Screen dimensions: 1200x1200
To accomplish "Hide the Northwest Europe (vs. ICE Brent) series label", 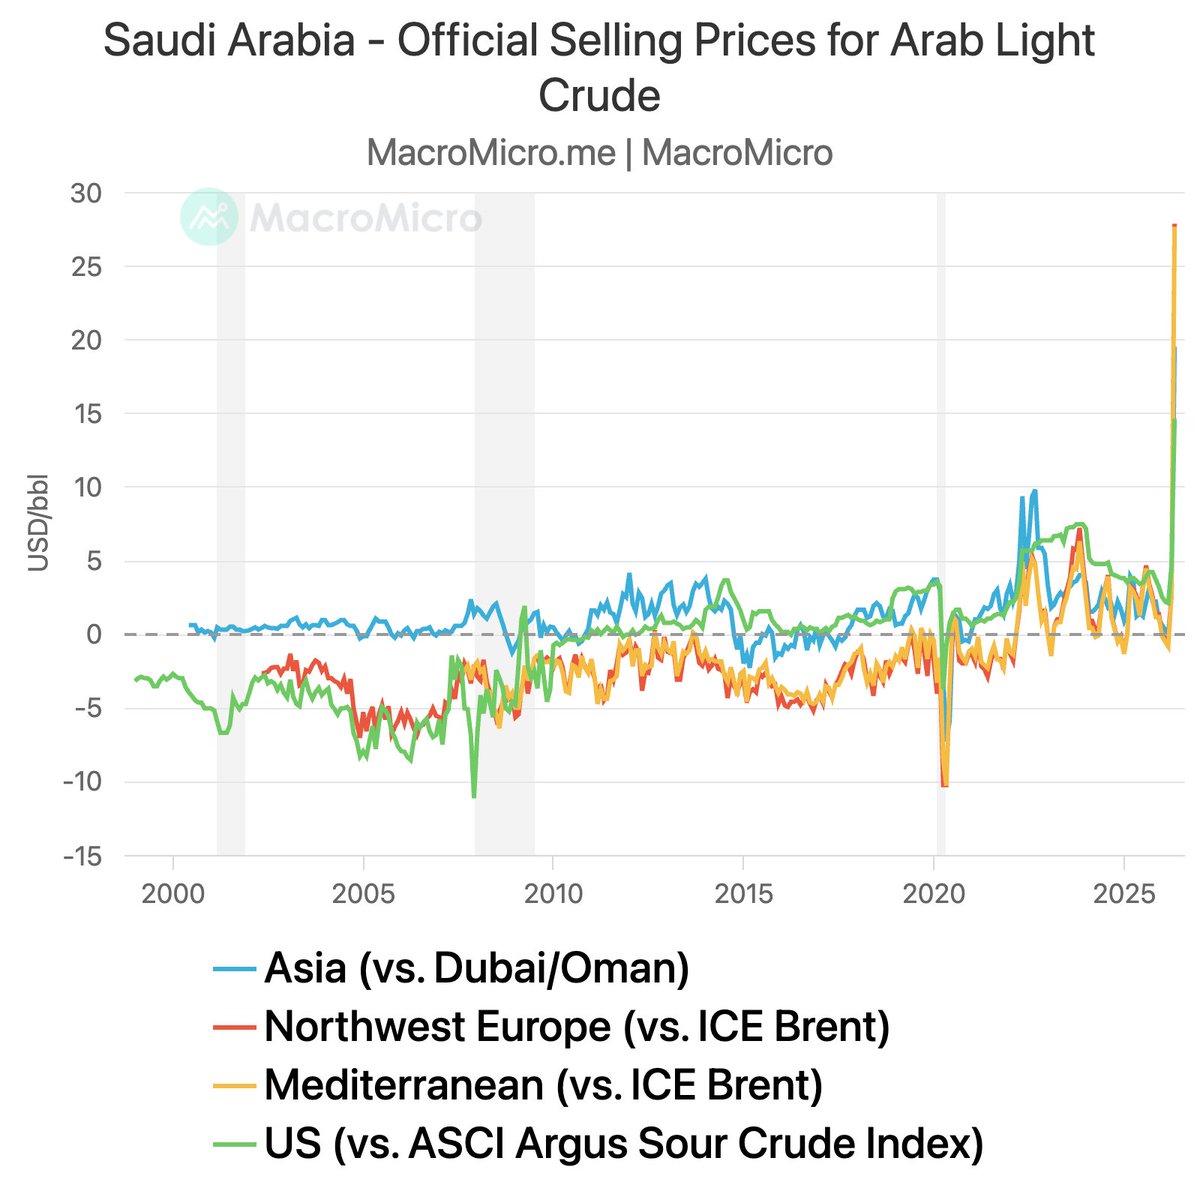I will pos(577,1026).
